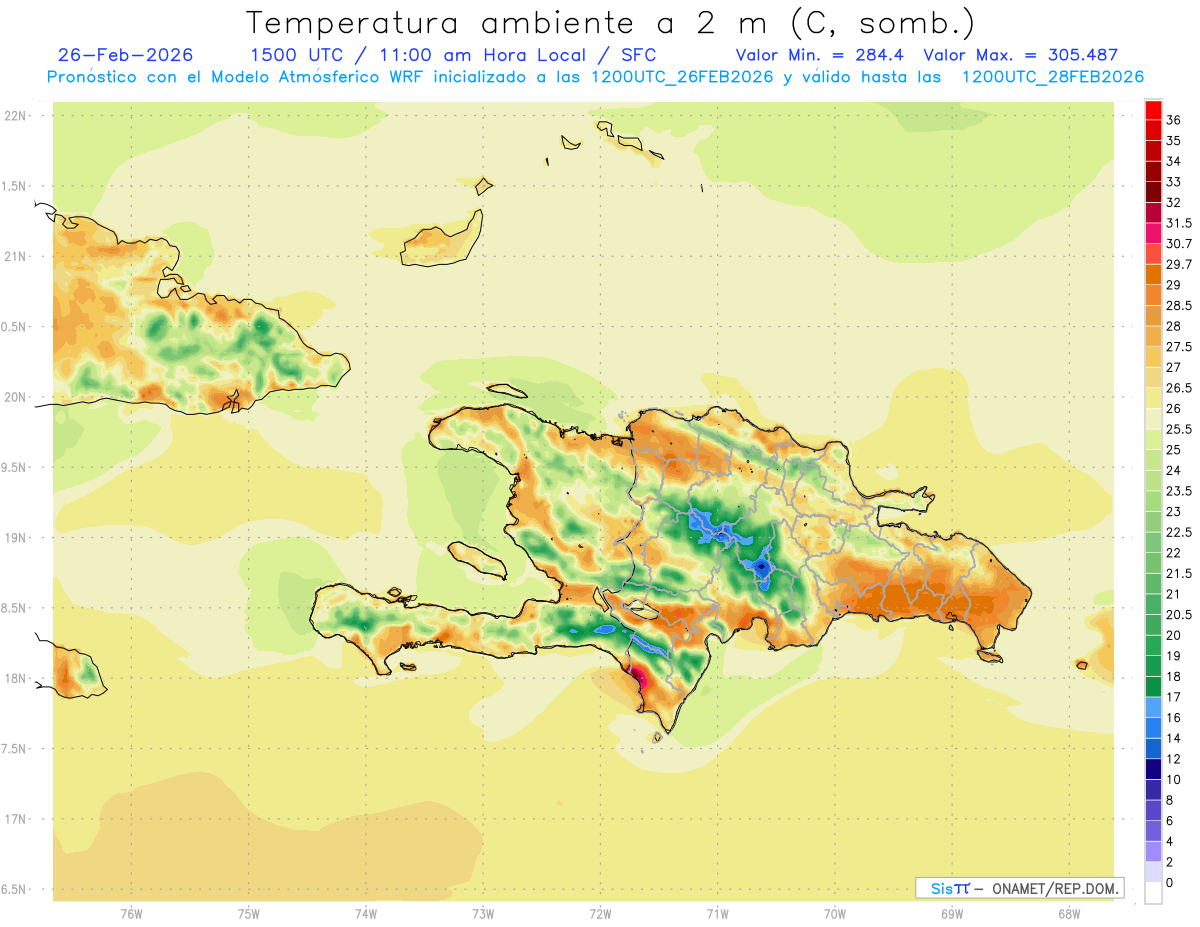Viewport: 1200px width, 927px height.
Task: Click the dark green swatch between 18 and 17
Action: [1153, 687]
